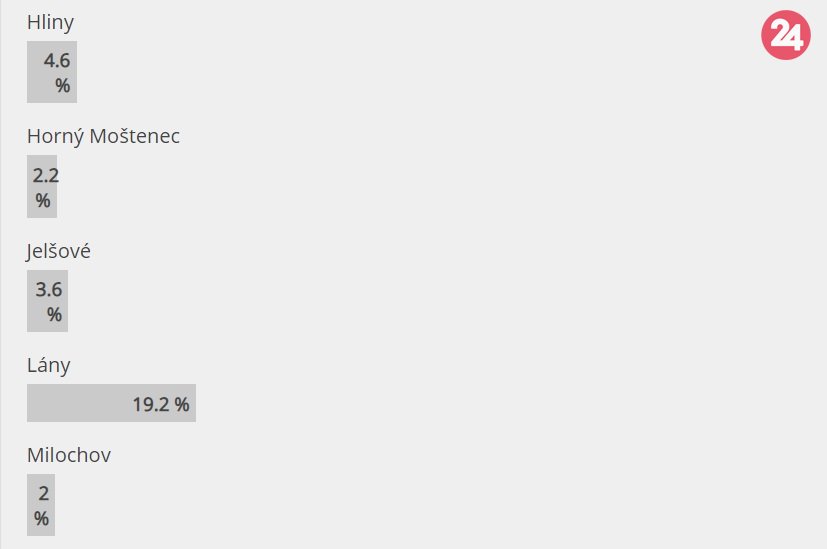Click the percent sign in Jelšové bar

point(54,315)
